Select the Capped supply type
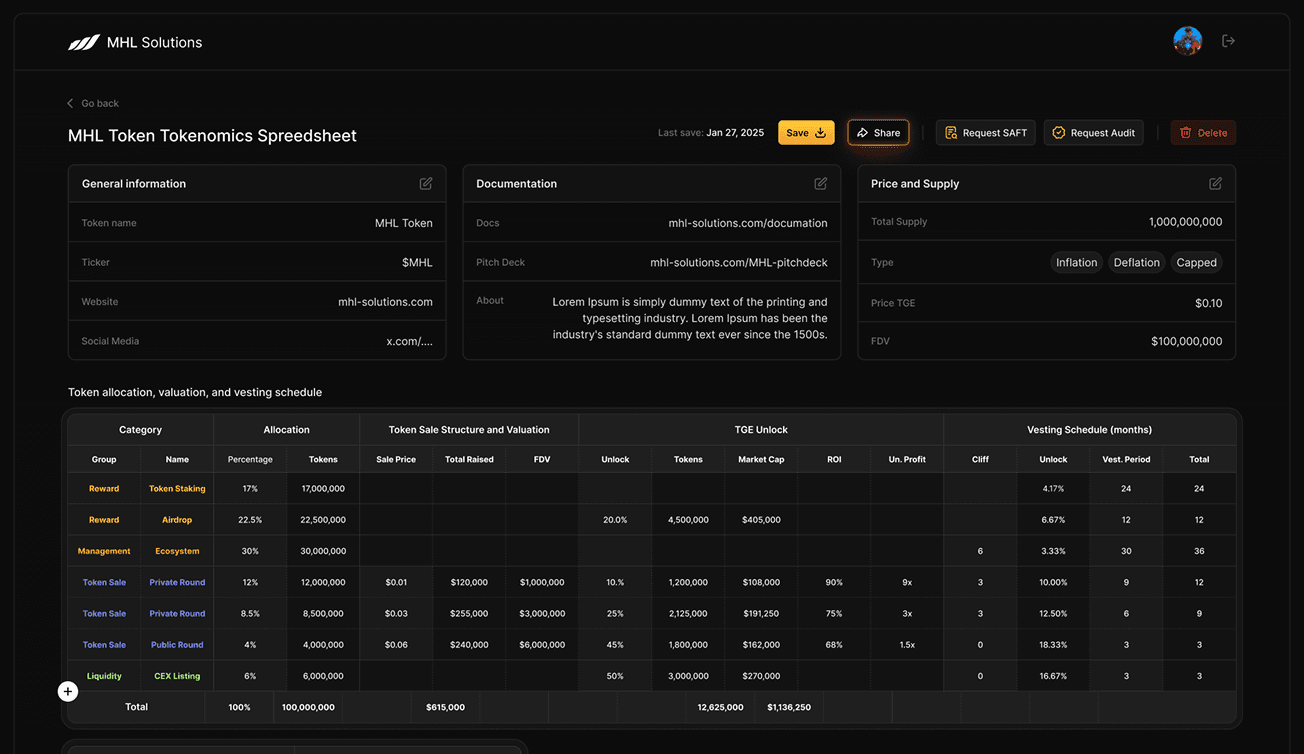Image resolution: width=1304 pixels, height=754 pixels. pos(1196,262)
